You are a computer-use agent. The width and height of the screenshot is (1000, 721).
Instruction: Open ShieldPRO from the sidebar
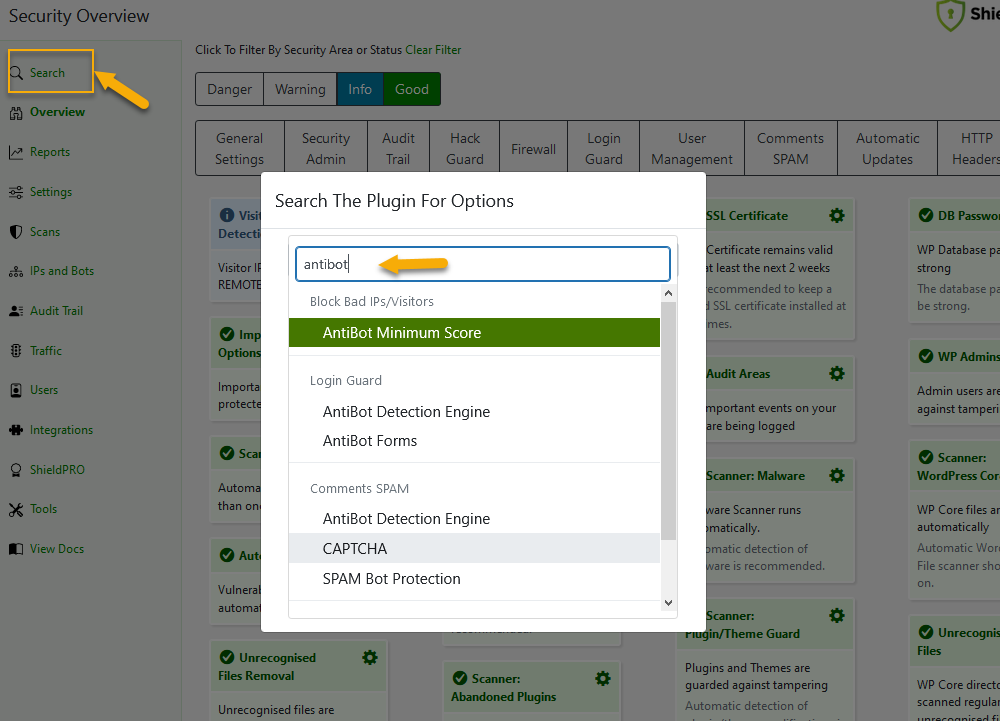pyautogui.click(x=57, y=469)
